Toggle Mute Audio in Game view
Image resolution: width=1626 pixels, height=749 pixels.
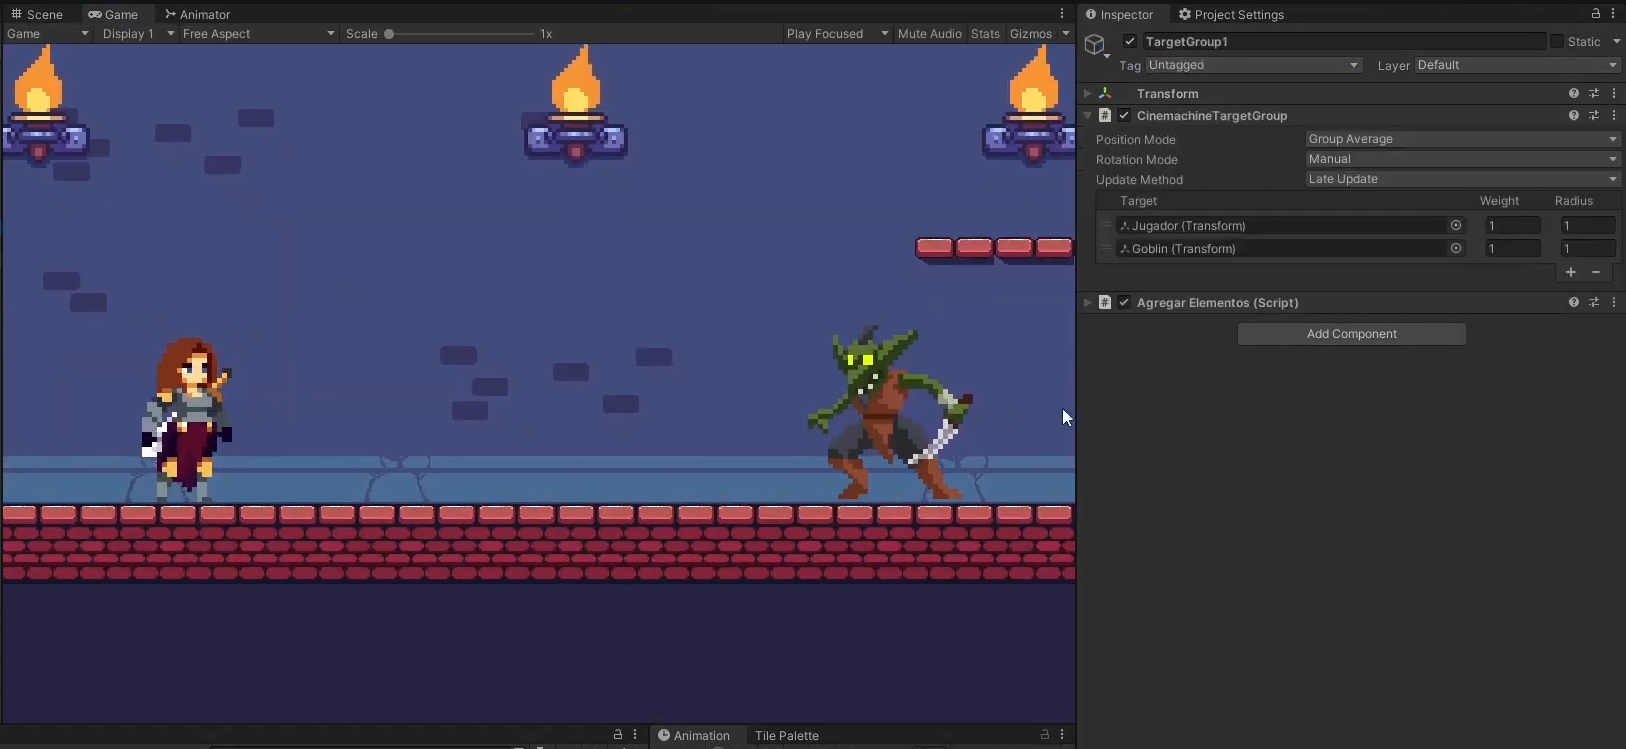tap(929, 33)
